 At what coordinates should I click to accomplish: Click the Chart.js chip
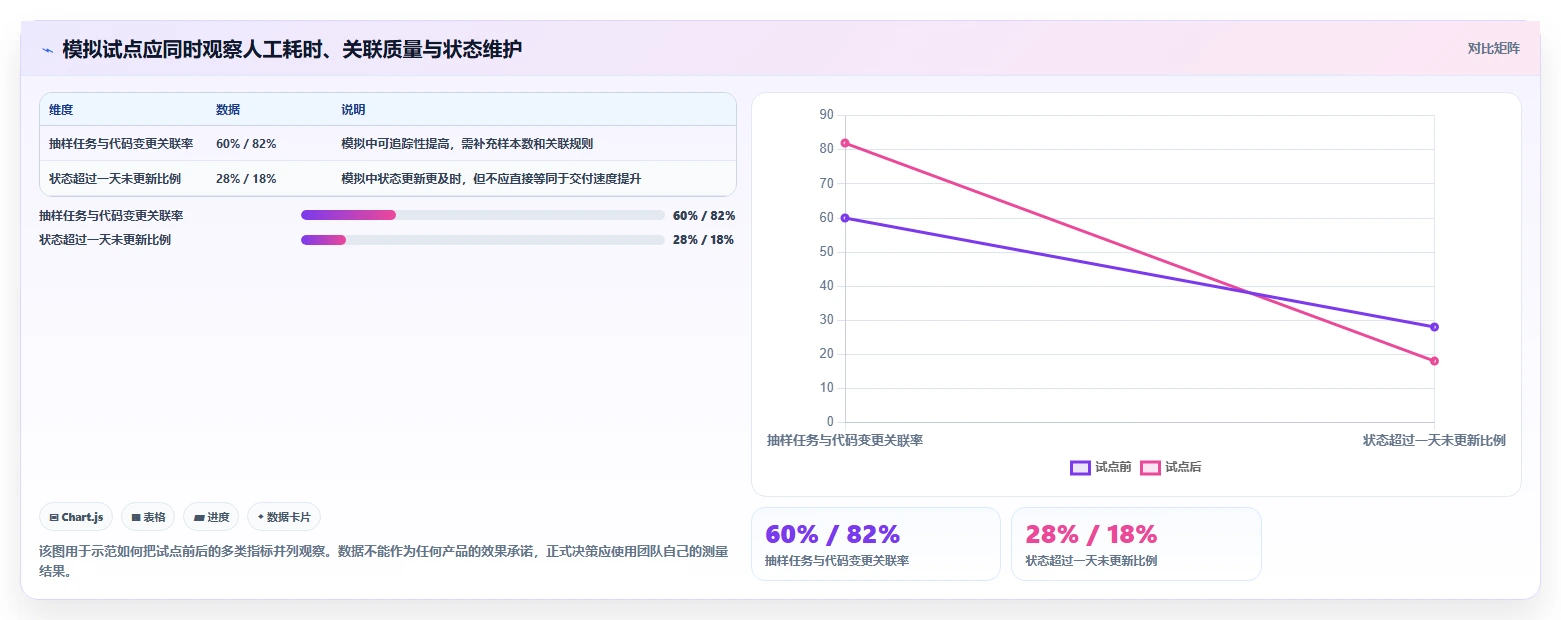77,517
